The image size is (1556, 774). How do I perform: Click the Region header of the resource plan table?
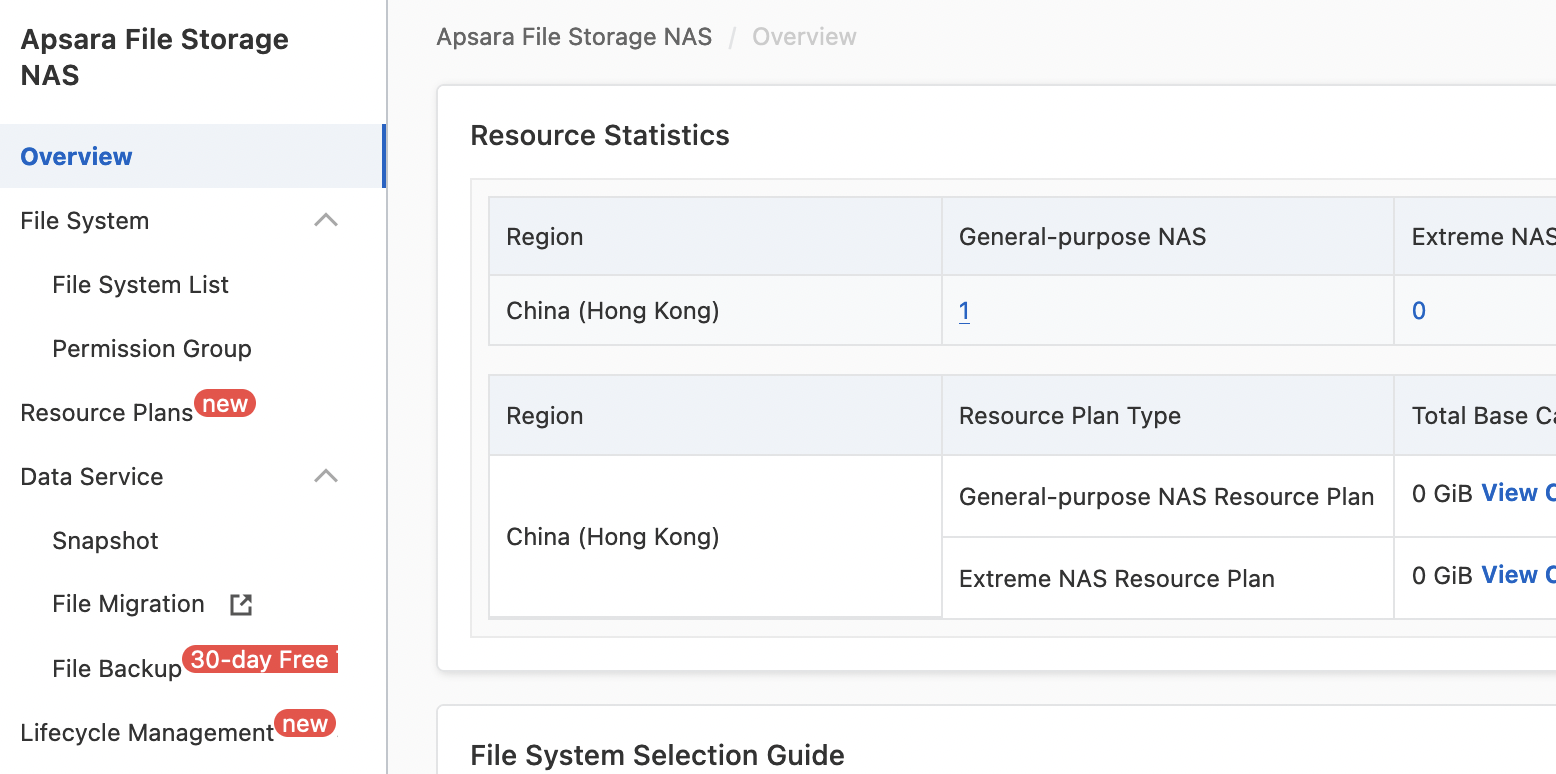tap(545, 416)
